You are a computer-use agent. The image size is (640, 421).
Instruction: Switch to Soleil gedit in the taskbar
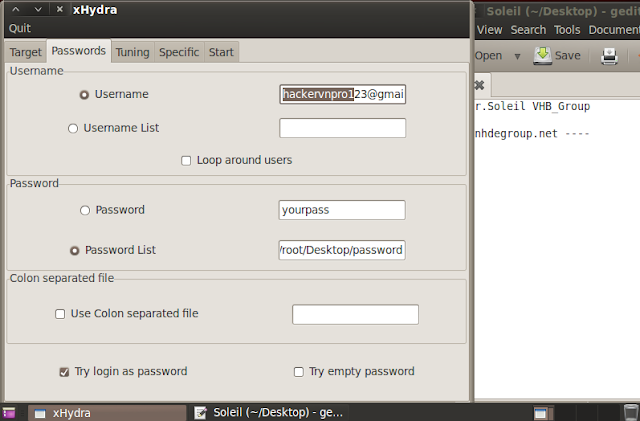(x=269, y=413)
